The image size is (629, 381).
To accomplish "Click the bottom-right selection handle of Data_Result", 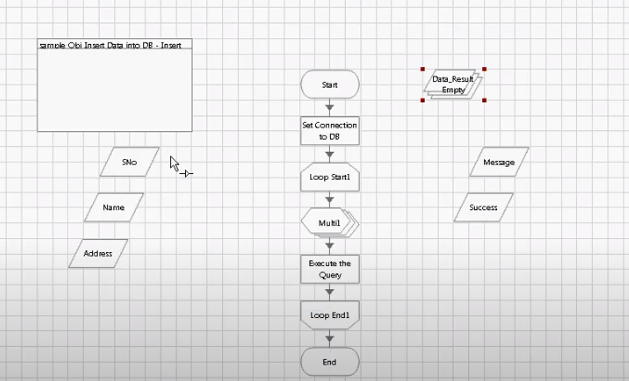I will (x=484, y=100).
